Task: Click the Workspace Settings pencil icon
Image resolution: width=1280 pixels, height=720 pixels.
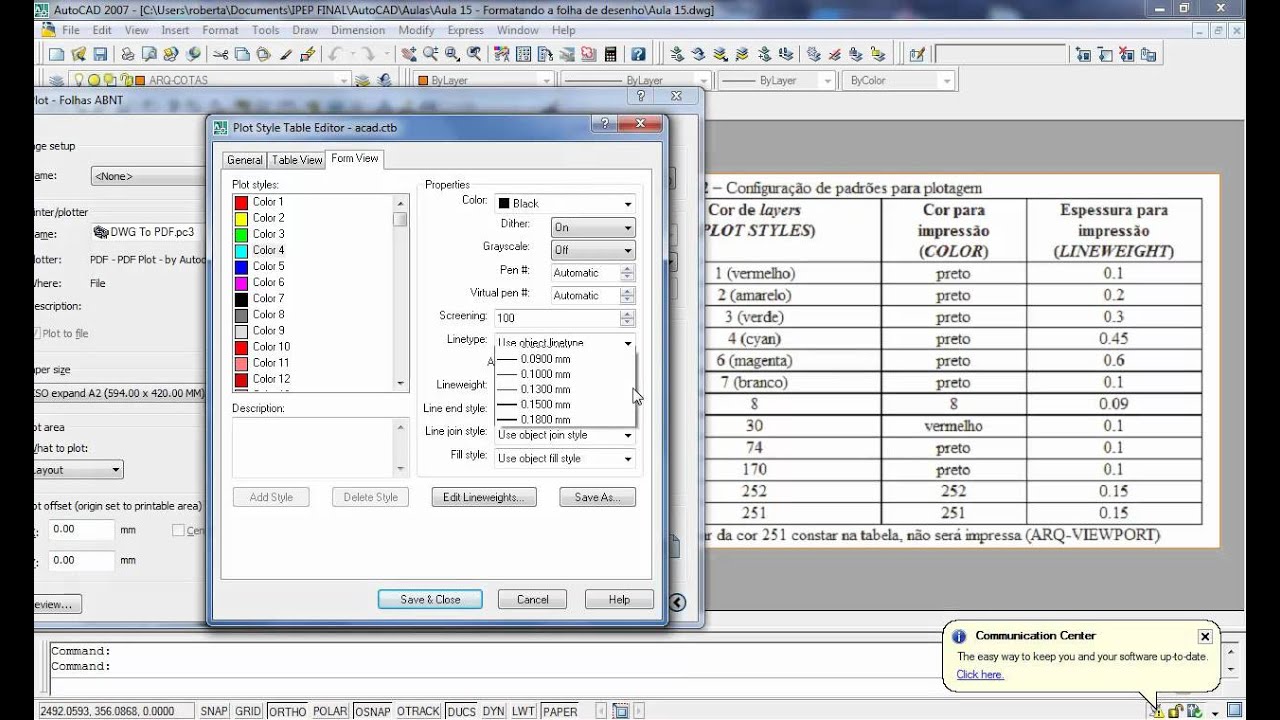Action: (x=917, y=54)
